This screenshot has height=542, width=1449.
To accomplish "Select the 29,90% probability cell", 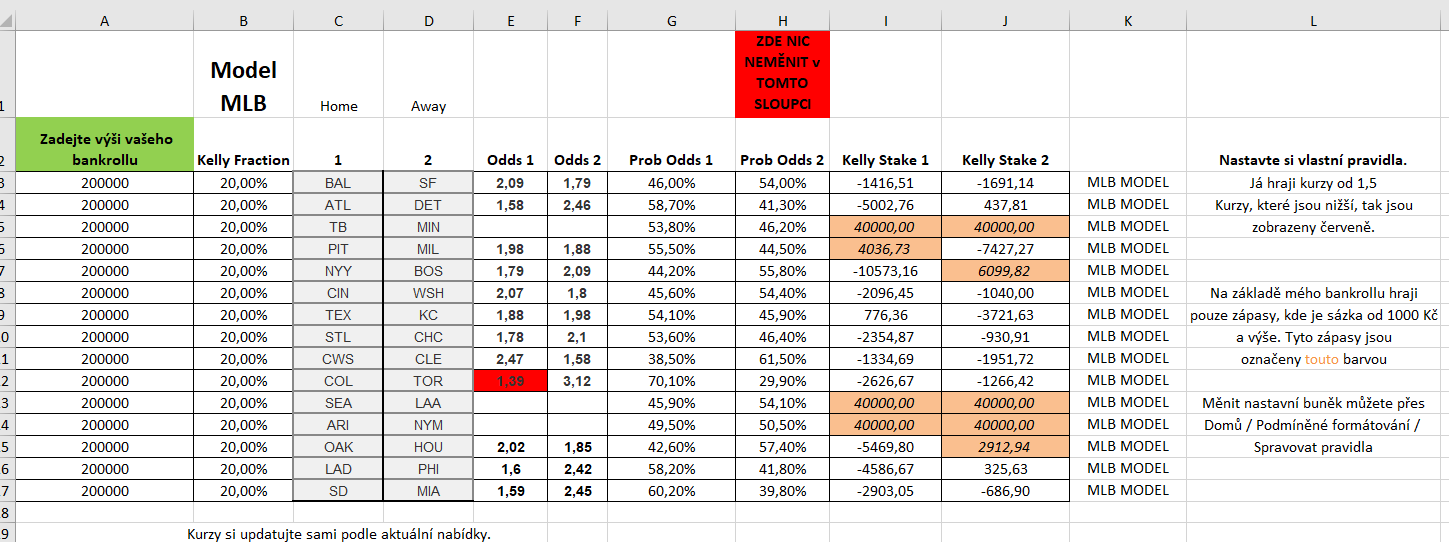I will [x=782, y=381].
